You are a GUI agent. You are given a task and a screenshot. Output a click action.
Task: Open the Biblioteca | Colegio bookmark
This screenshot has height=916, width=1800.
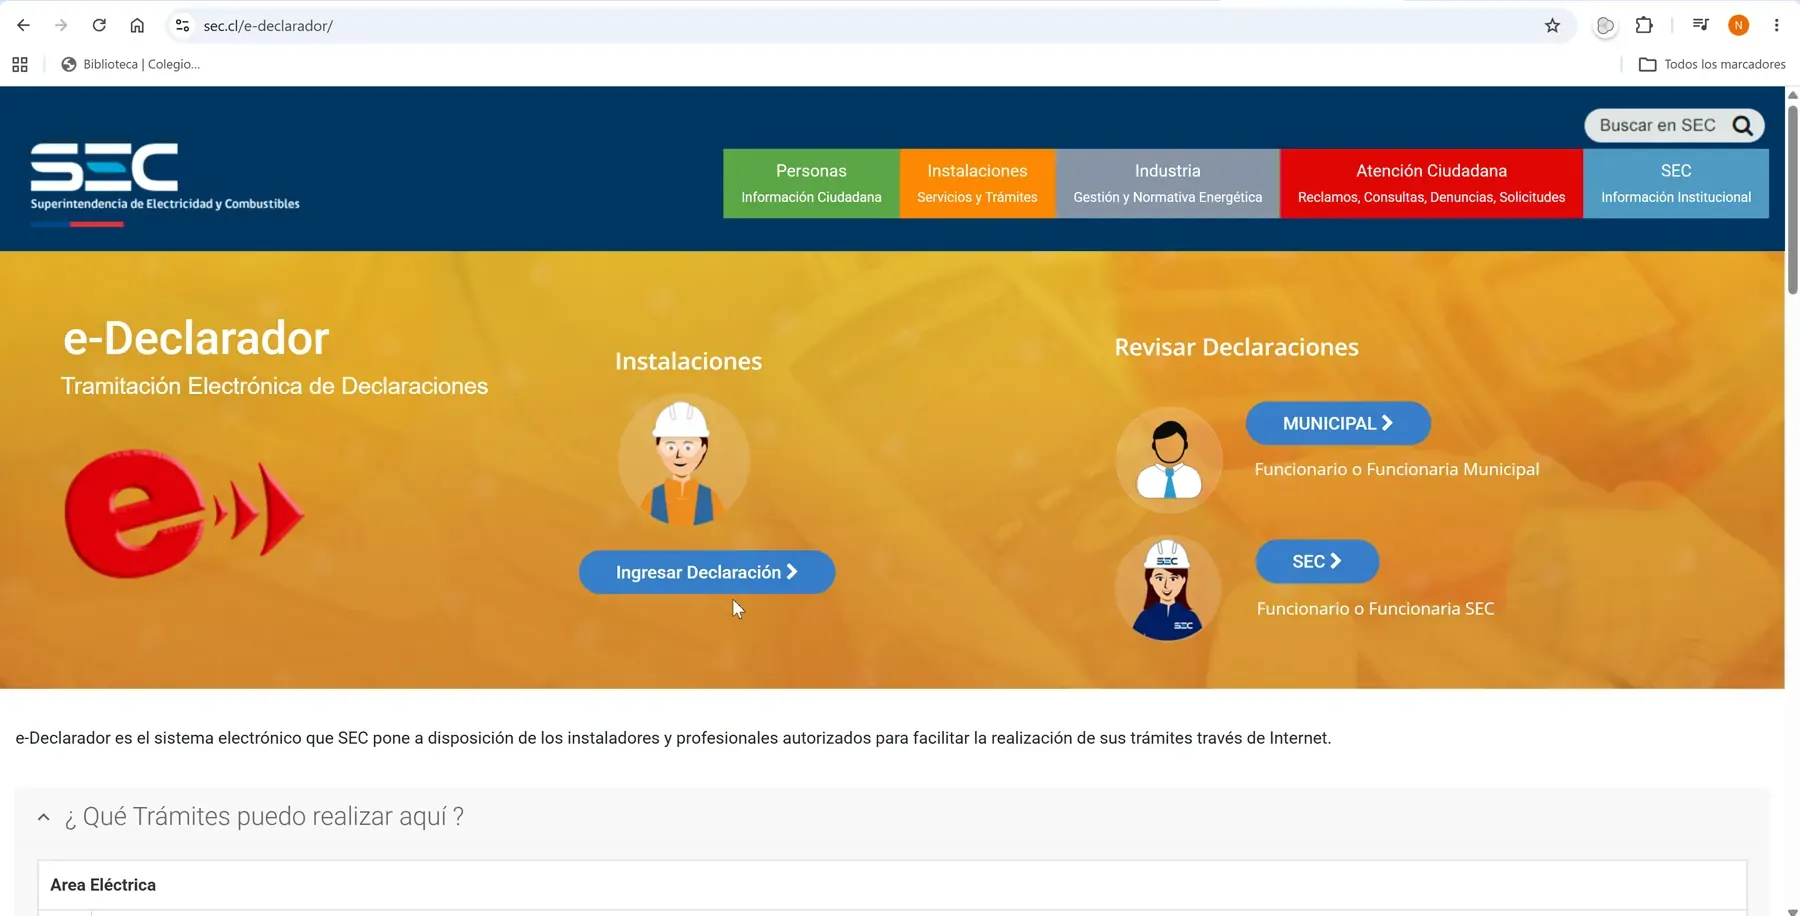click(131, 64)
